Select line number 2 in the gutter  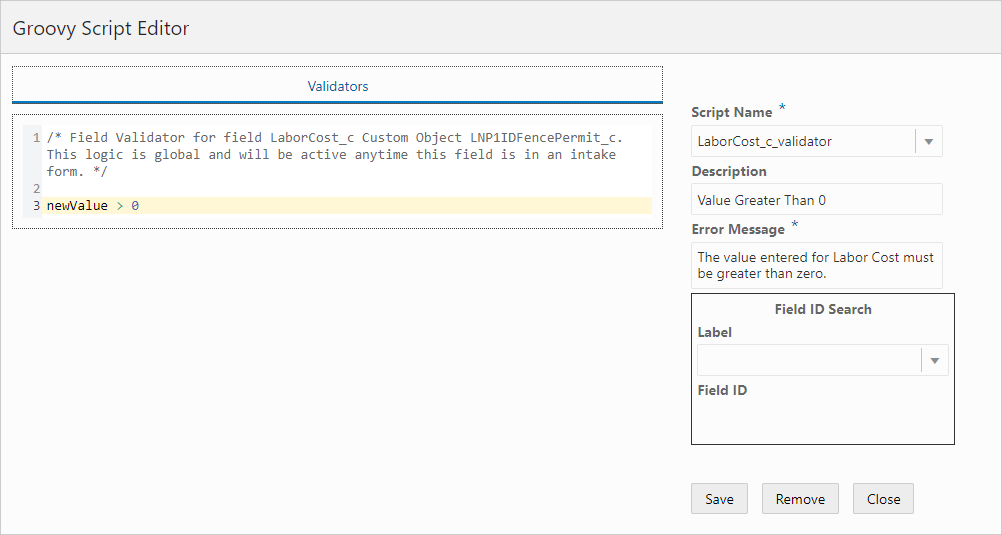(x=36, y=189)
